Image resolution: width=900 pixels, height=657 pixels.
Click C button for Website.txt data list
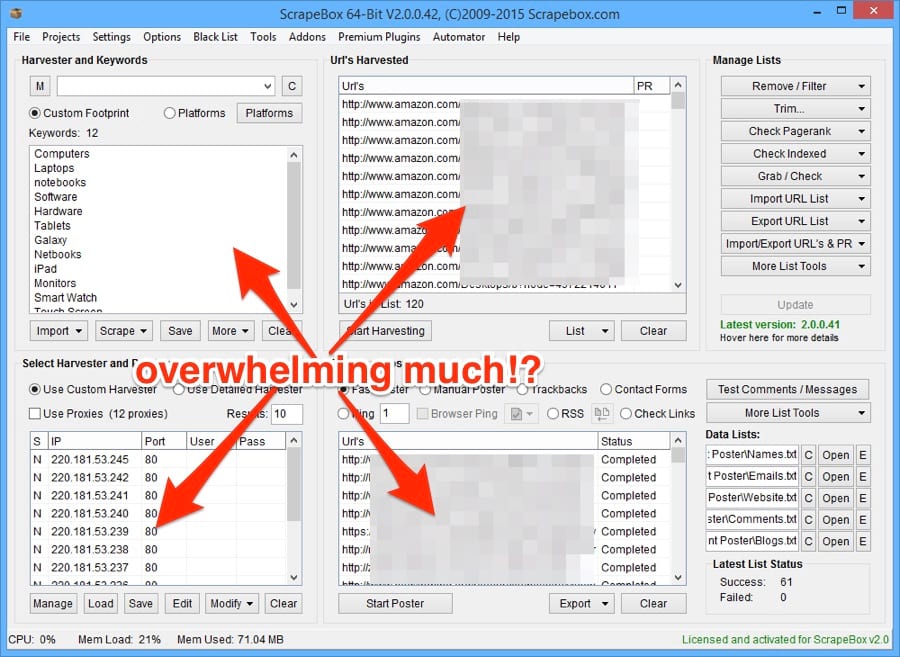click(x=808, y=498)
